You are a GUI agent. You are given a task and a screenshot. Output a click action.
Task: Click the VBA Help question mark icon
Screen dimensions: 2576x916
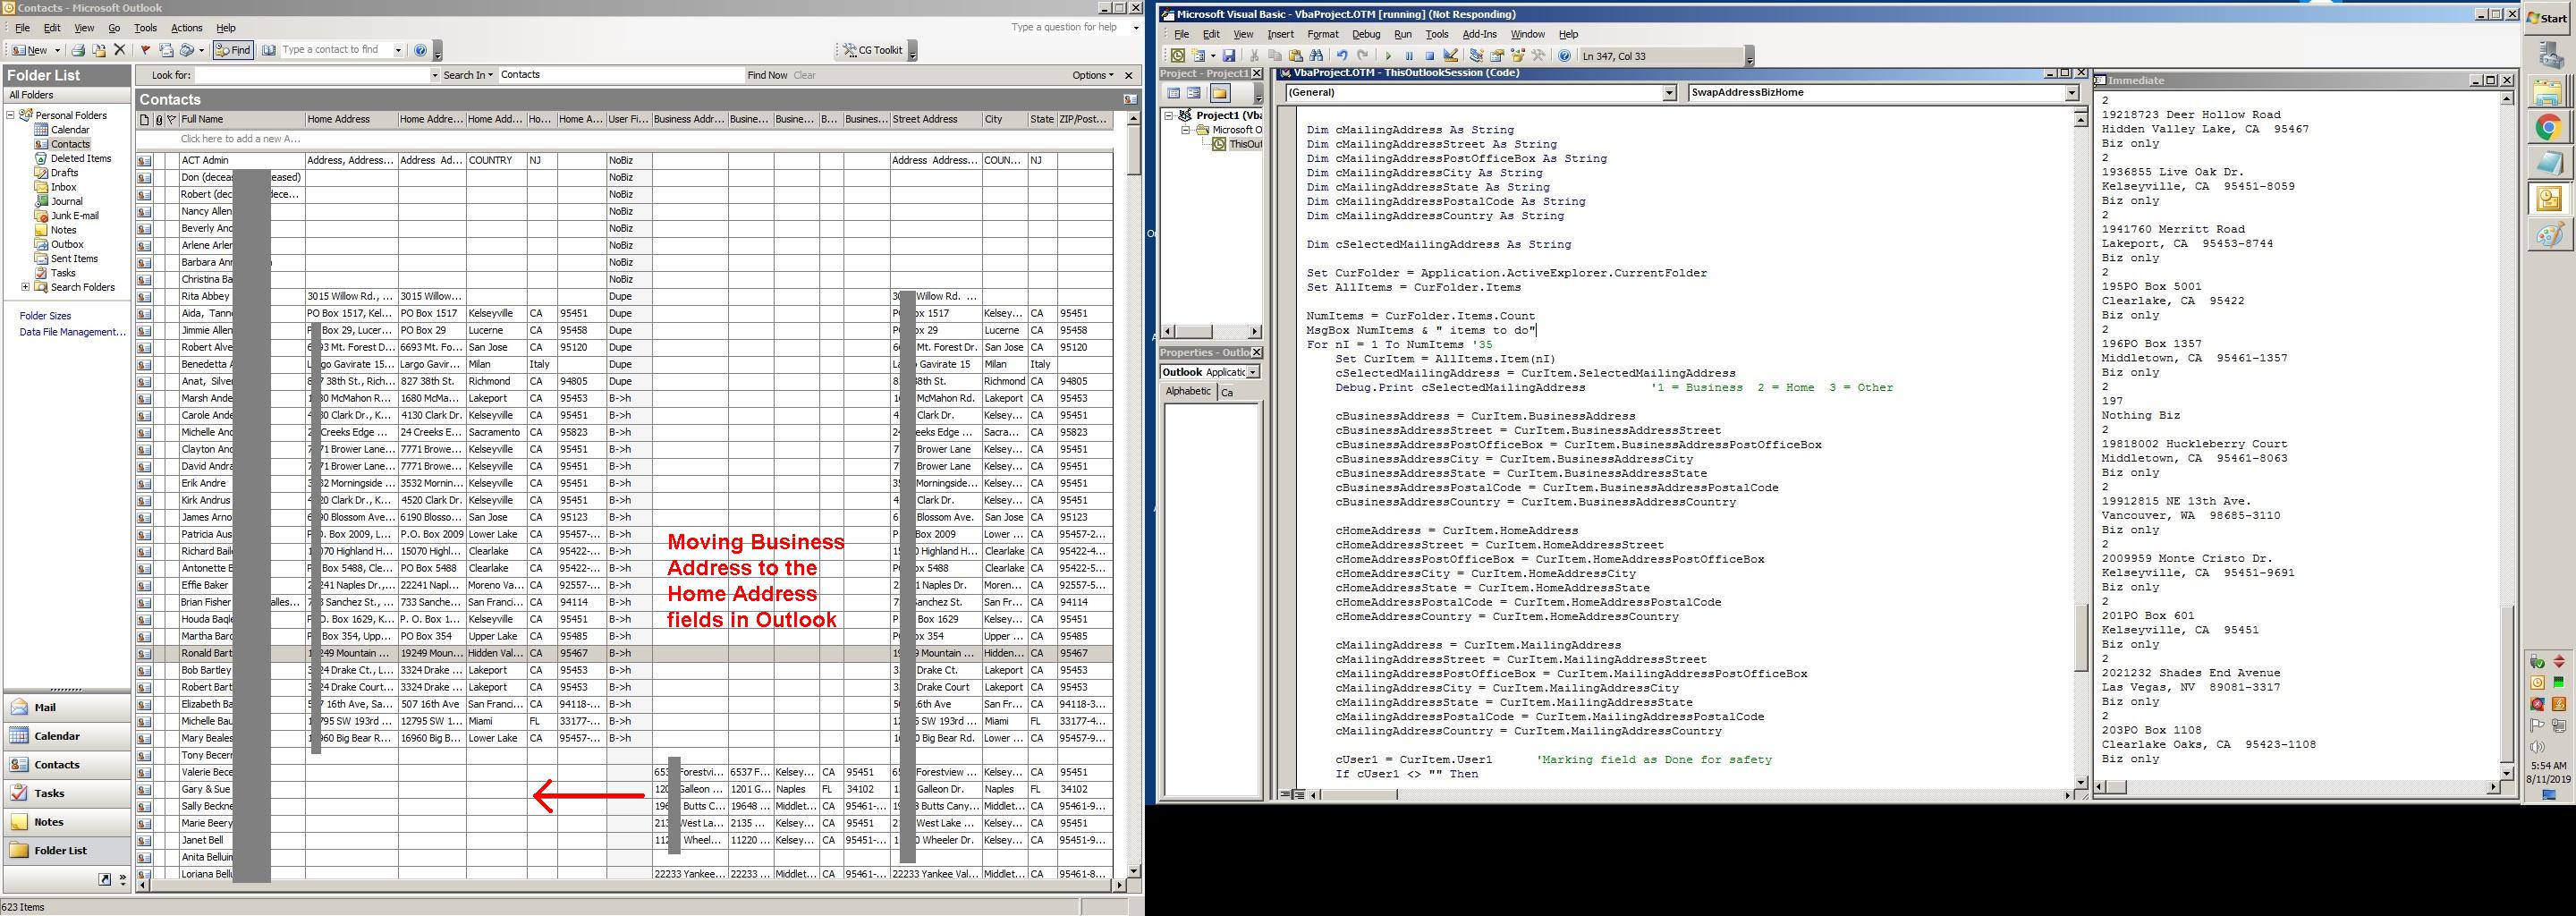1565,56
